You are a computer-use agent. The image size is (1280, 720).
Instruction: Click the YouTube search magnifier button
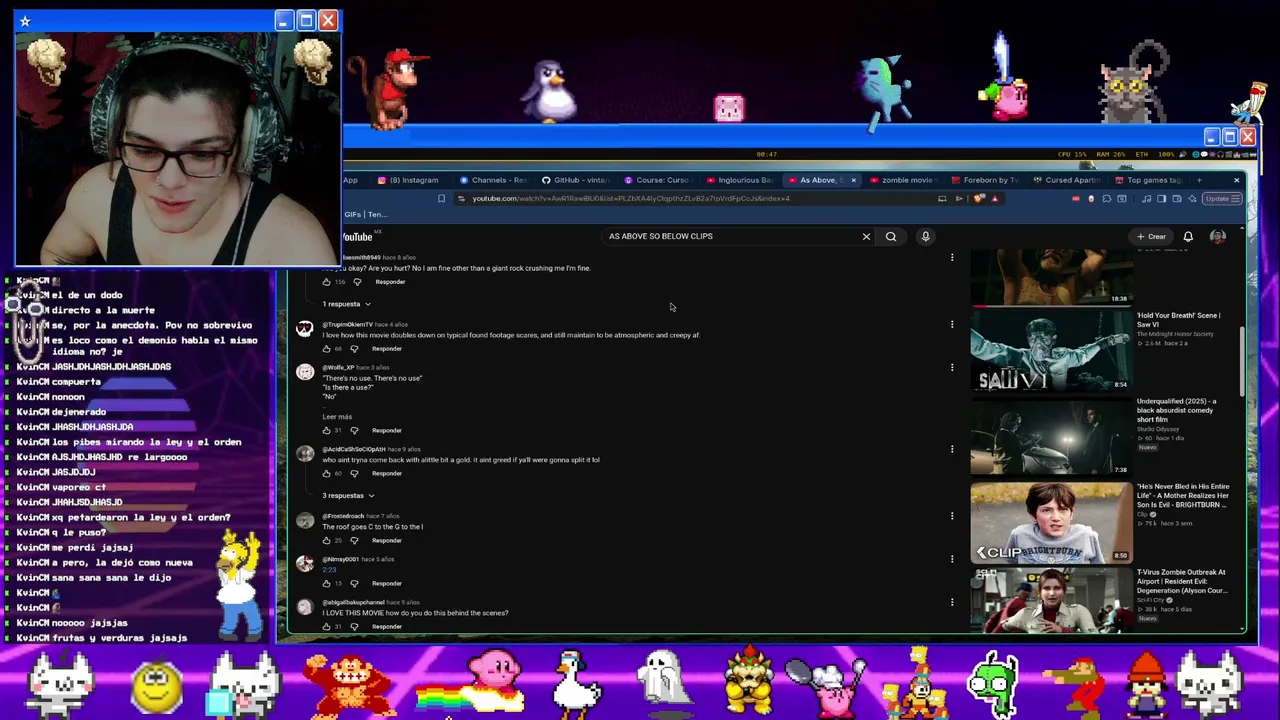(891, 237)
